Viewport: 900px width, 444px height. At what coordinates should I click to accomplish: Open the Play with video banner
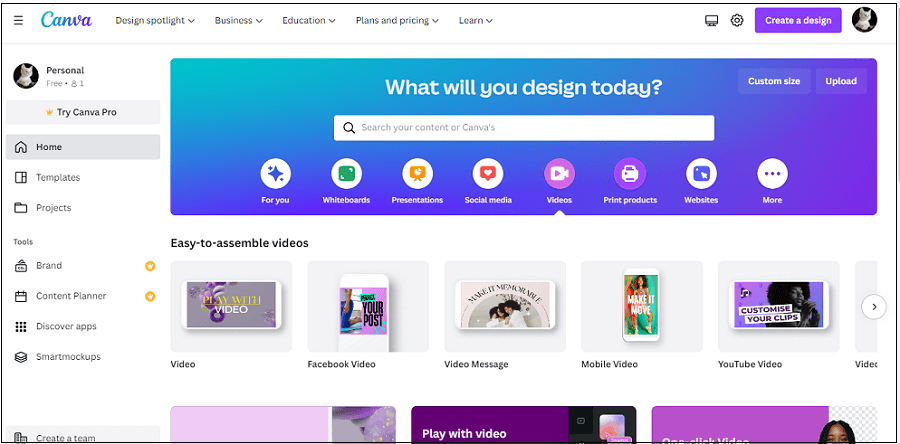coord(523,424)
